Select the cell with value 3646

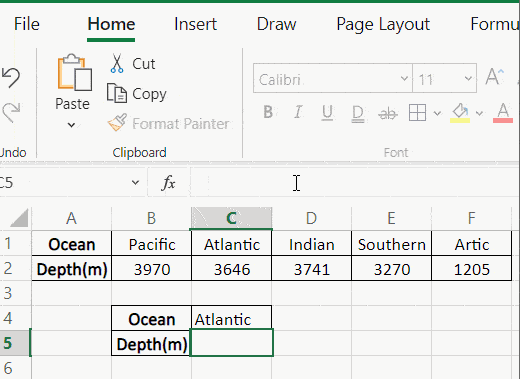click(x=232, y=268)
